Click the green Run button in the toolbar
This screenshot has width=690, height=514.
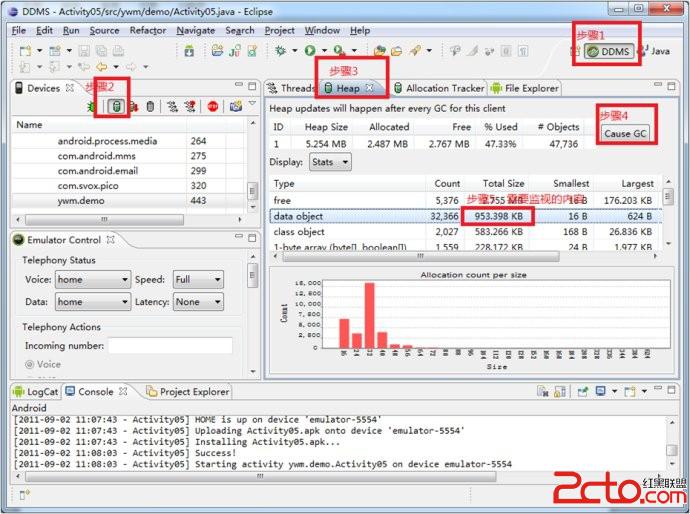tap(311, 50)
